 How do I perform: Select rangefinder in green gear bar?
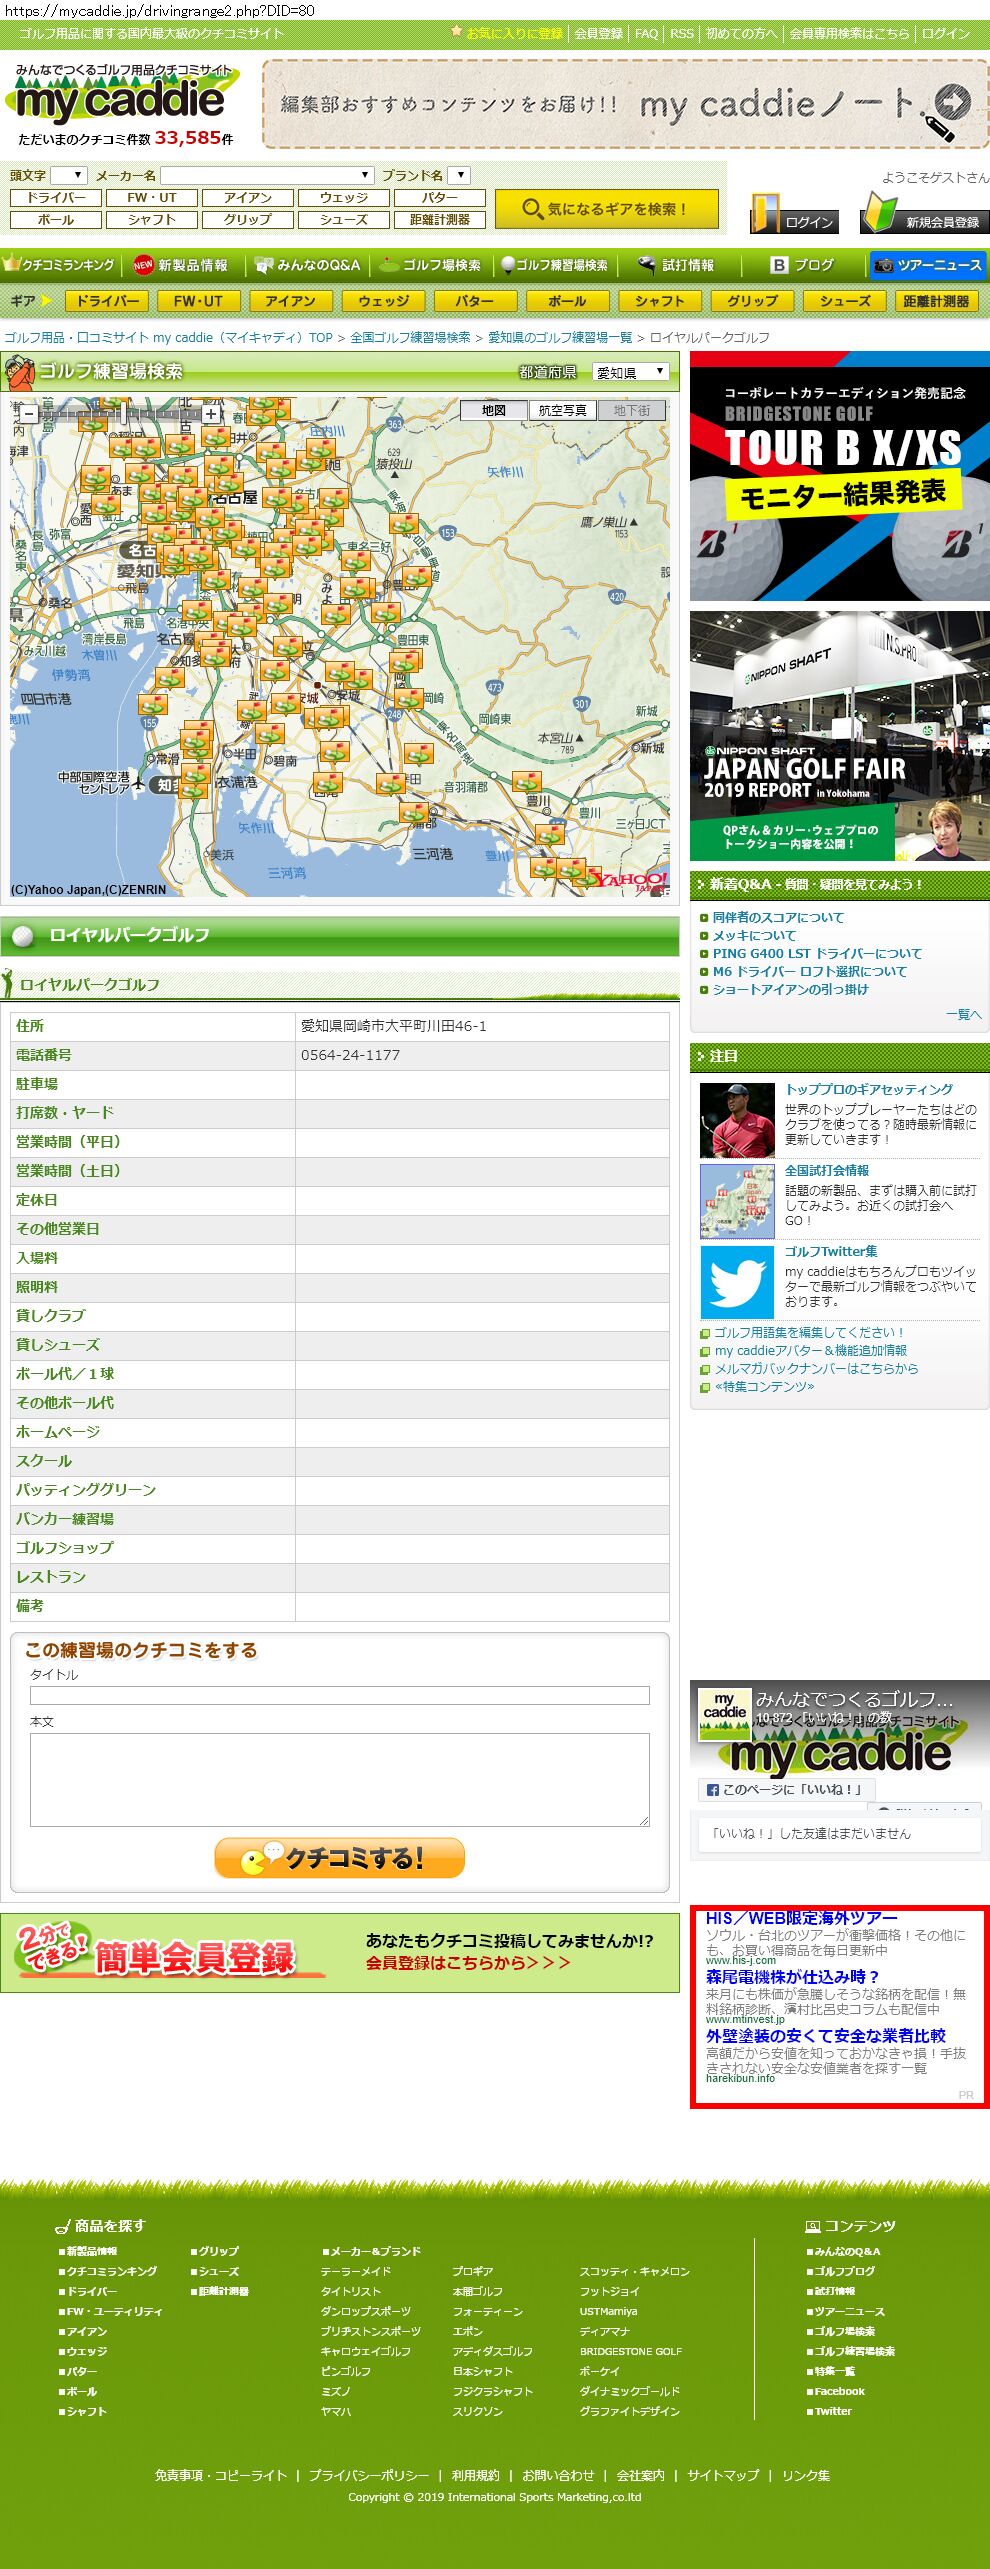(936, 301)
